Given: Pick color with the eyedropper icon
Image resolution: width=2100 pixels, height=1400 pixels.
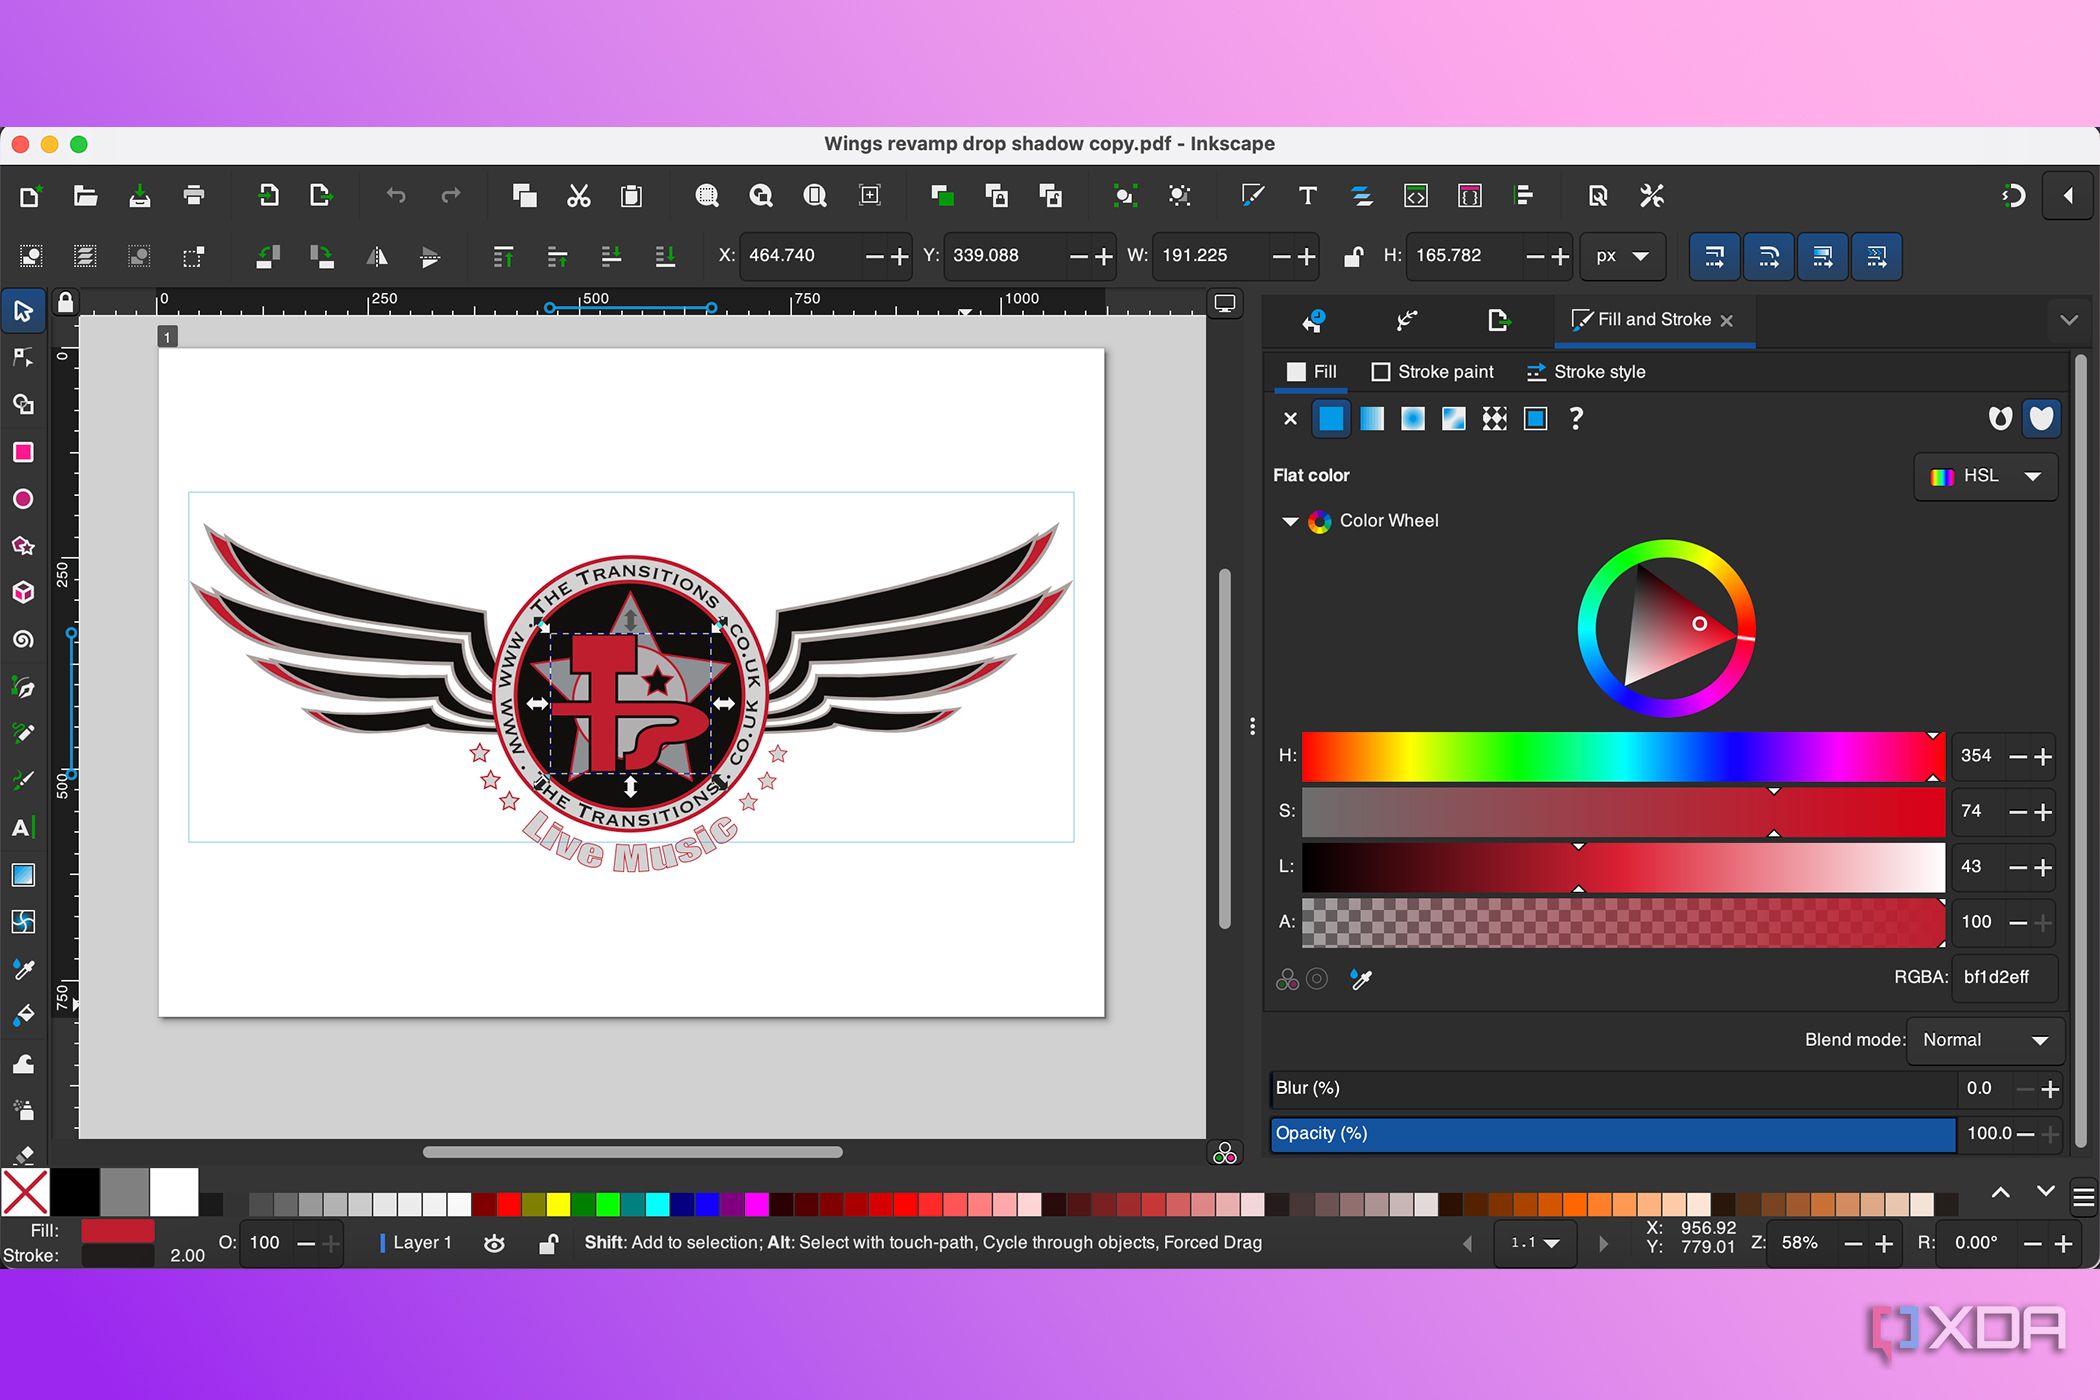Looking at the screenshot, I should click(1360, 979).
